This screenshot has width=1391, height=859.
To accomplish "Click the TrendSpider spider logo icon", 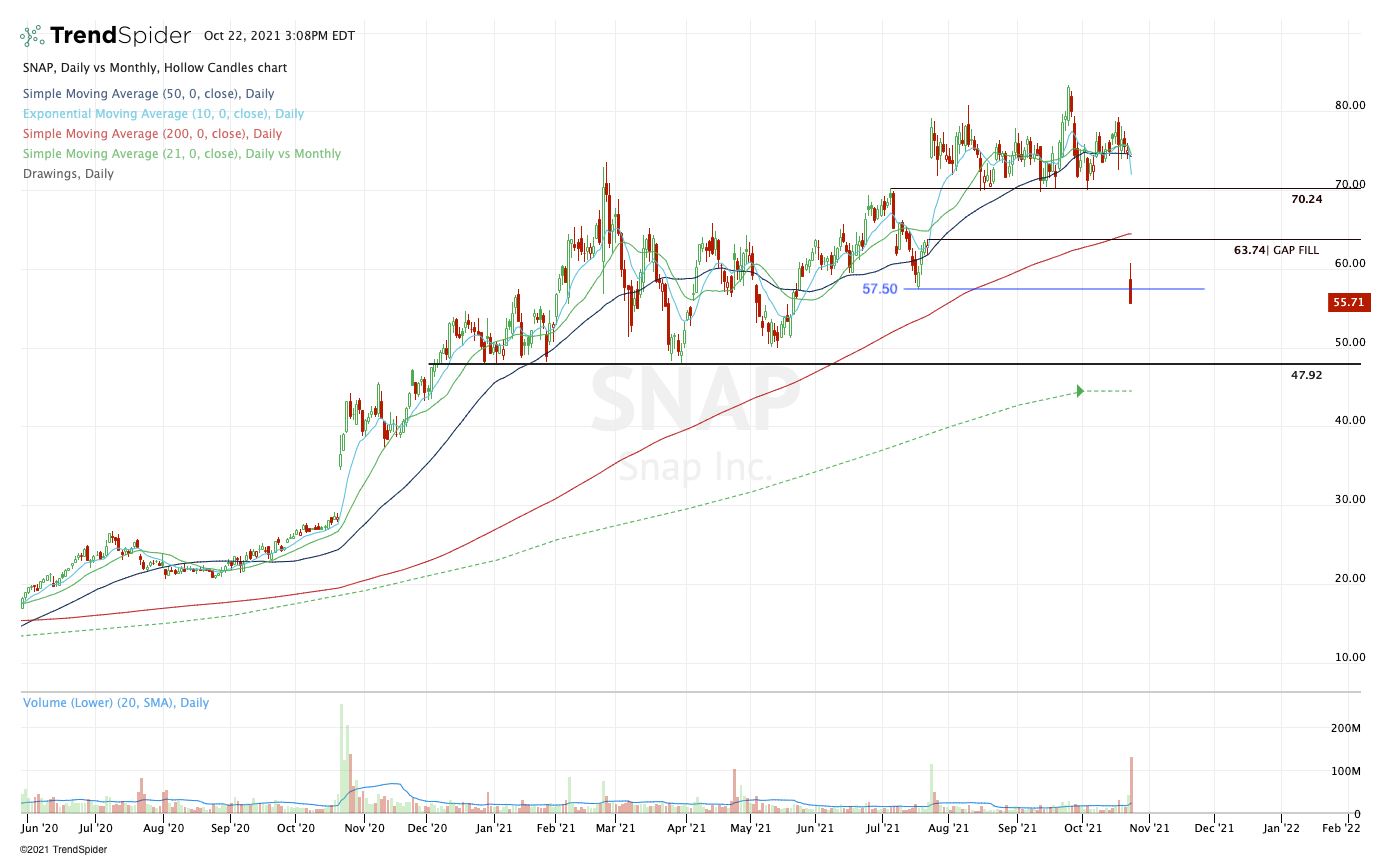I will (32, 36).
